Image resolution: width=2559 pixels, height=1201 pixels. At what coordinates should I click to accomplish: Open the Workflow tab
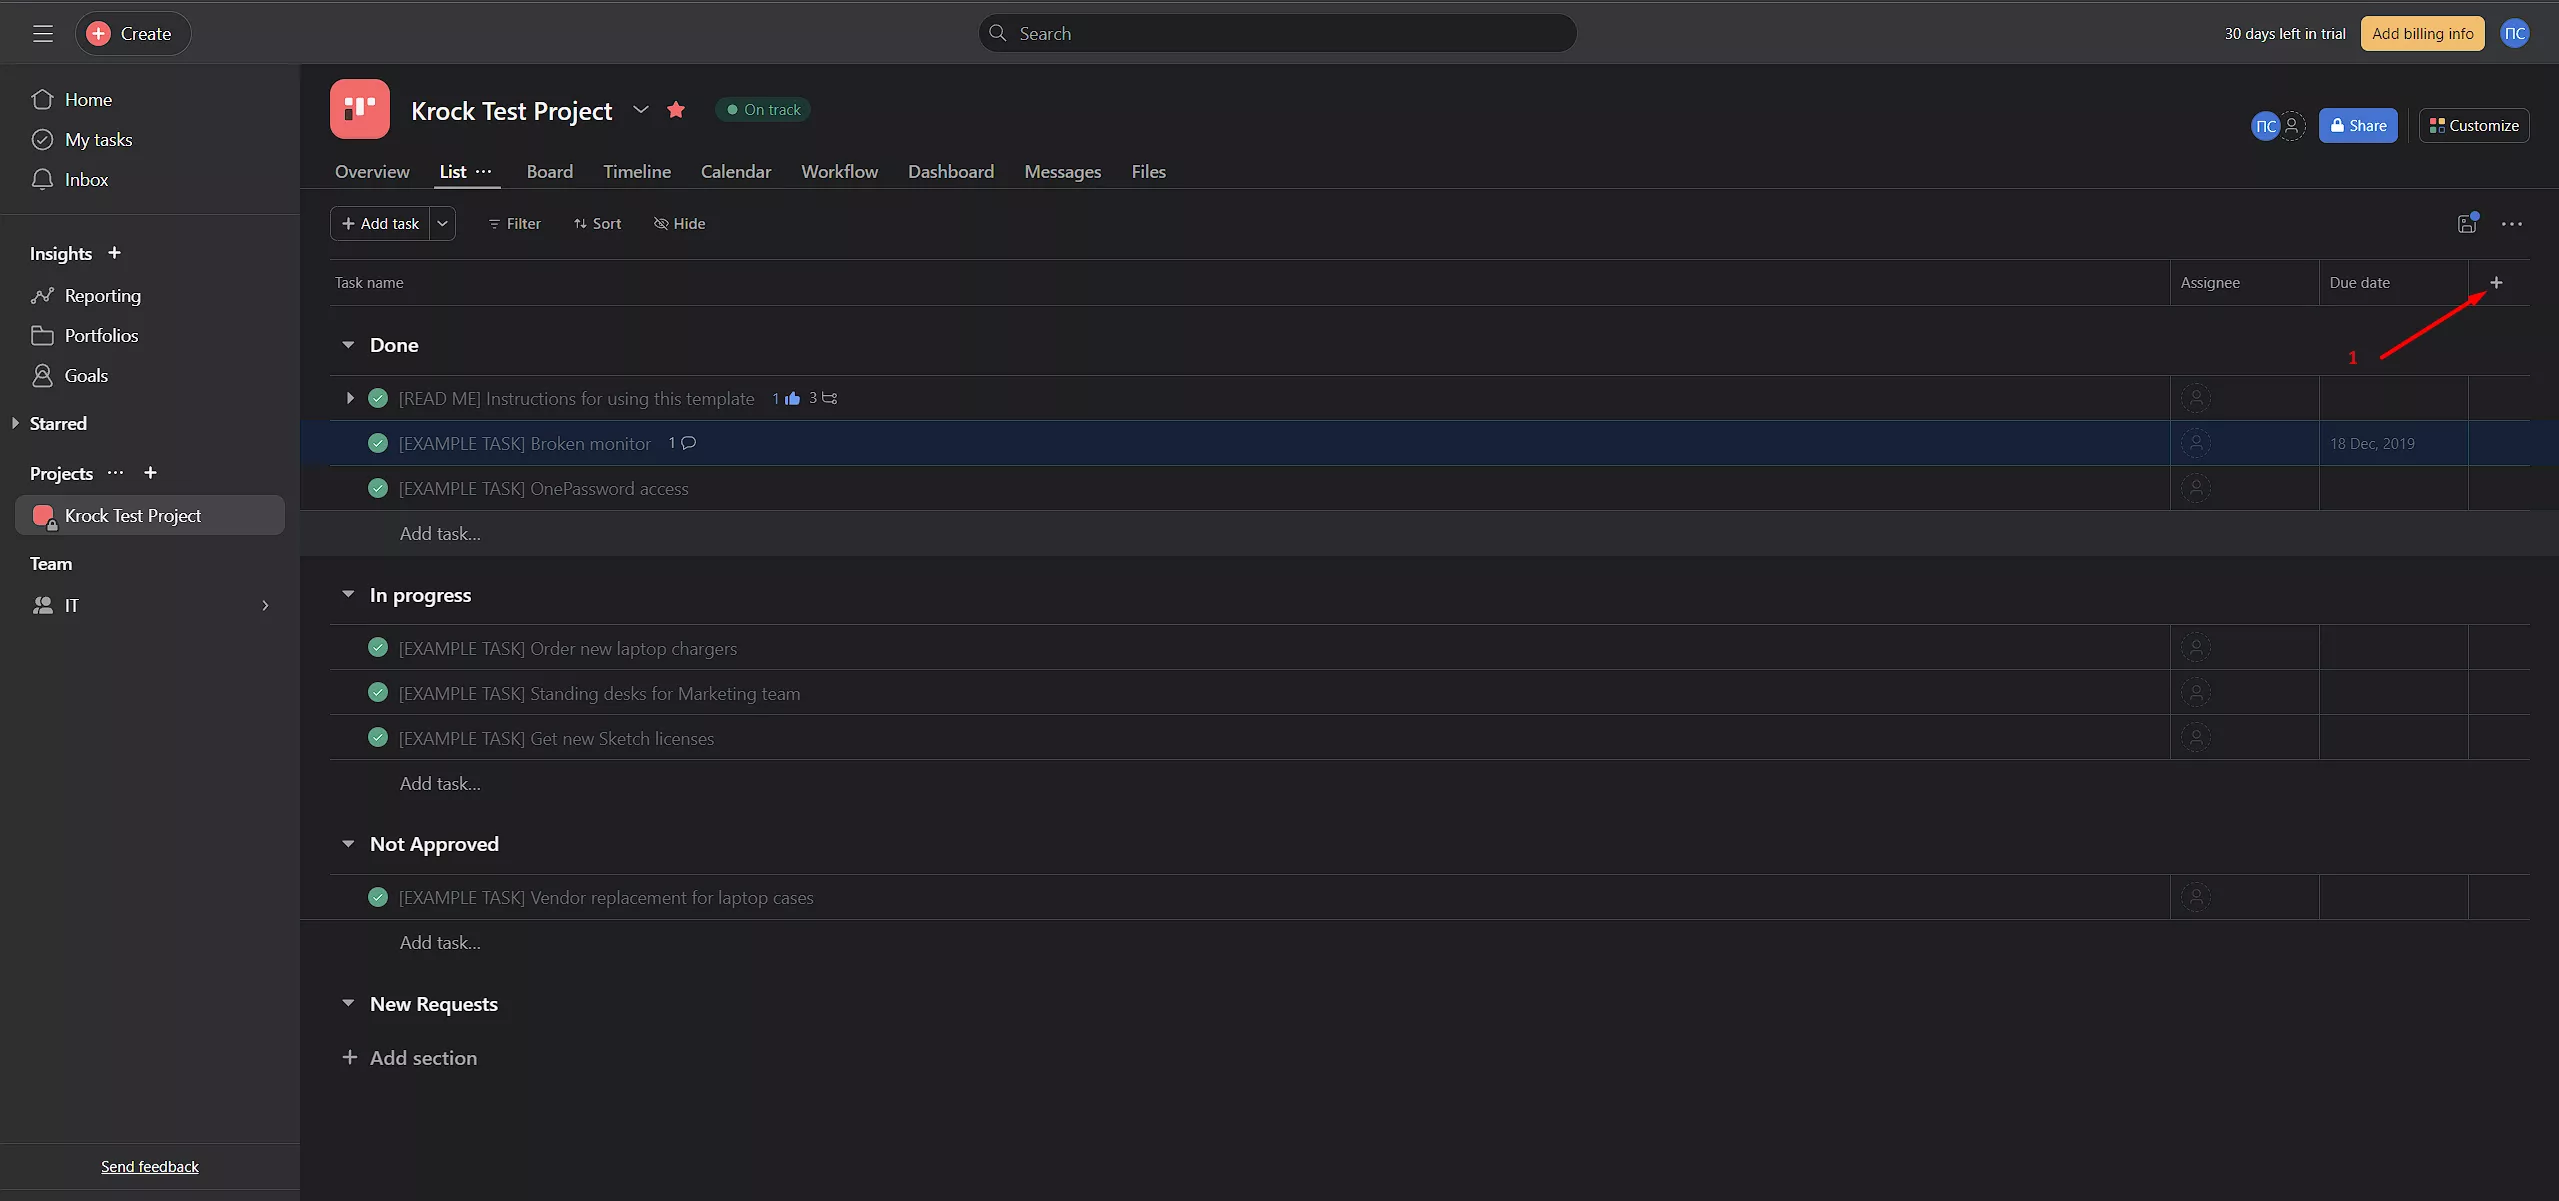(839, 171)
